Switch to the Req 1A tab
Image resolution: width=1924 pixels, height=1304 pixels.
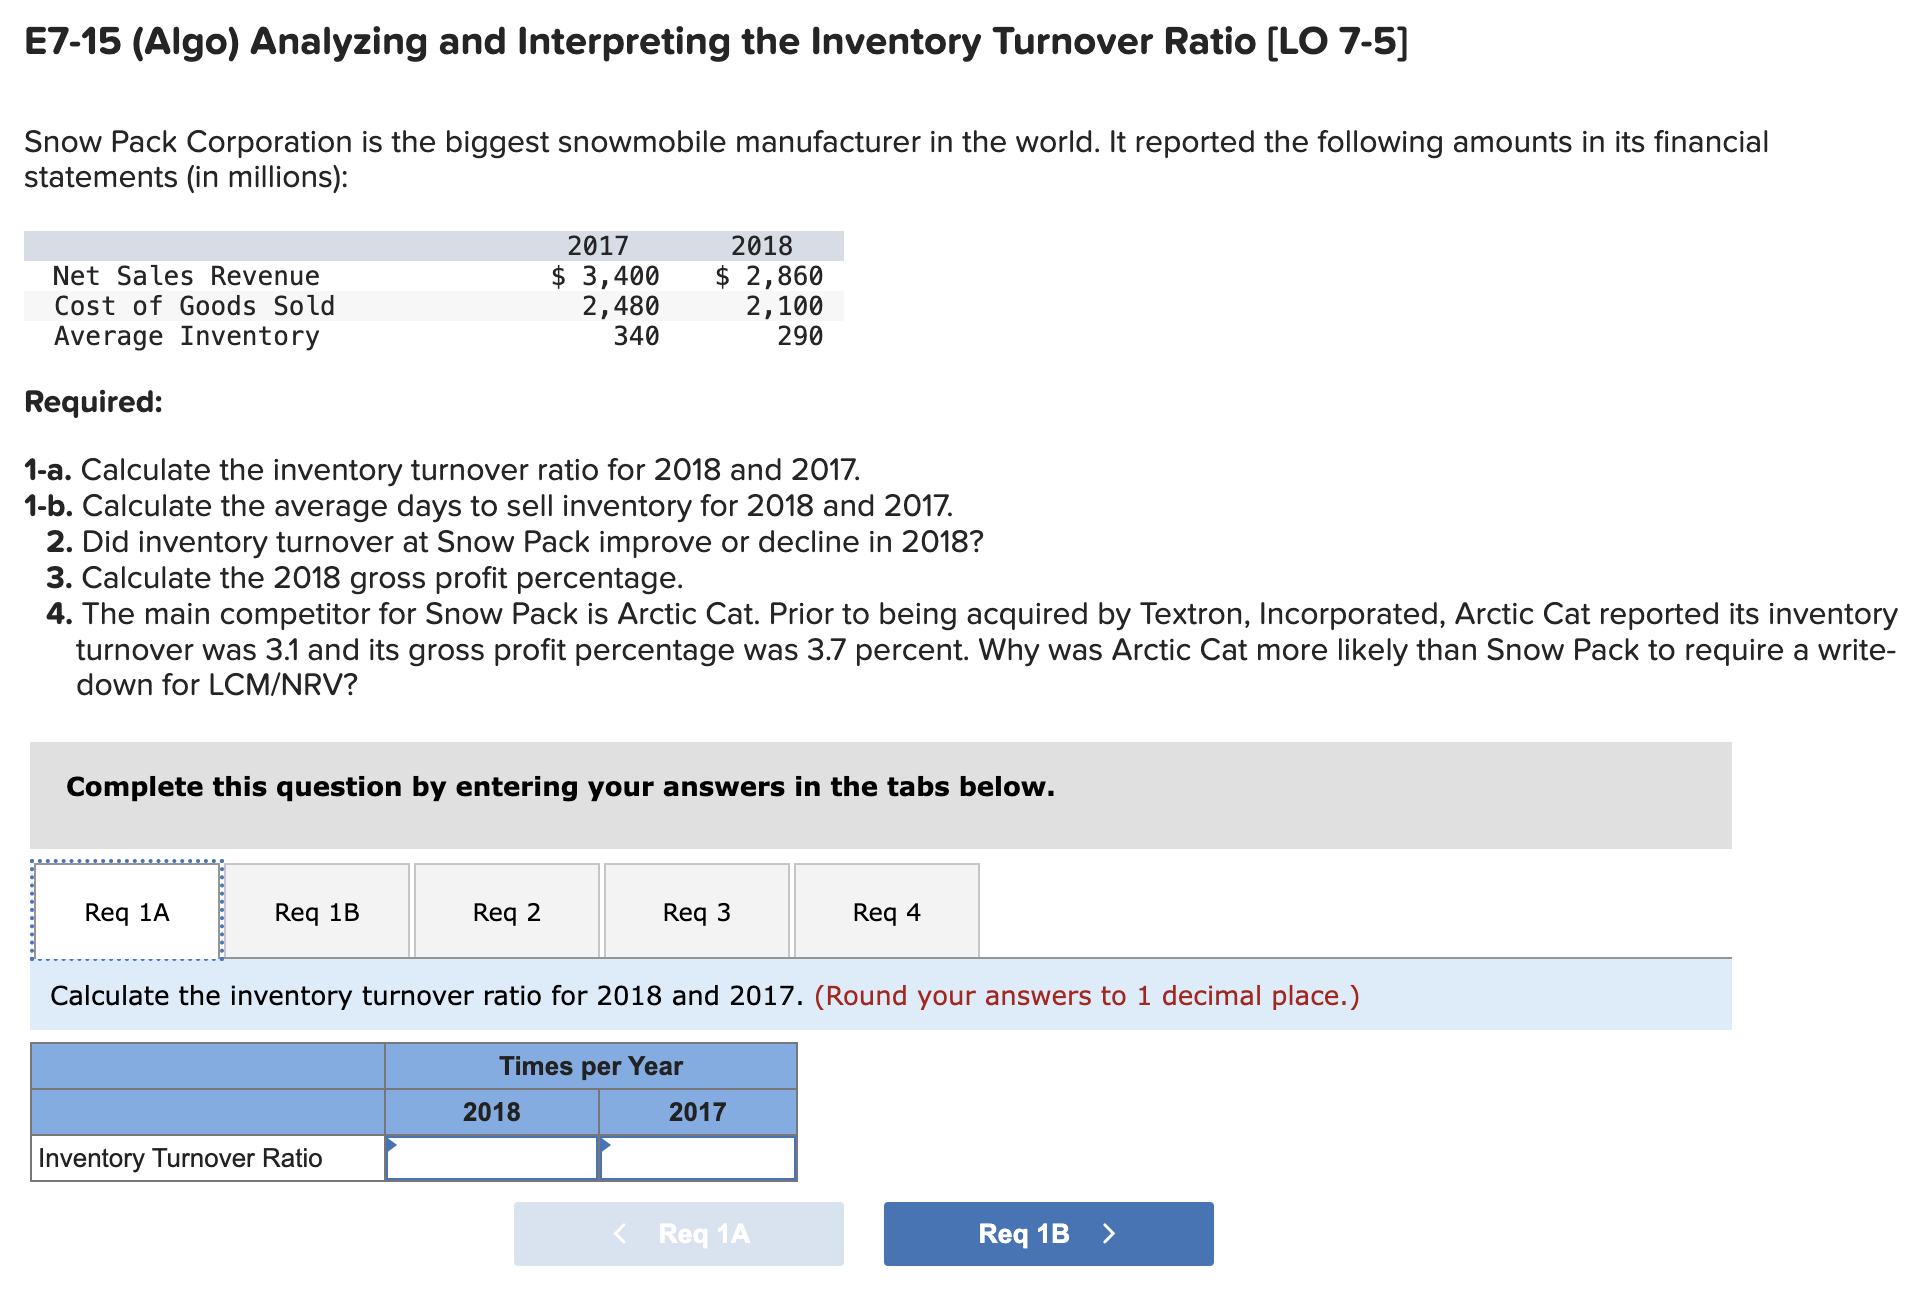(x=126, y=911)
